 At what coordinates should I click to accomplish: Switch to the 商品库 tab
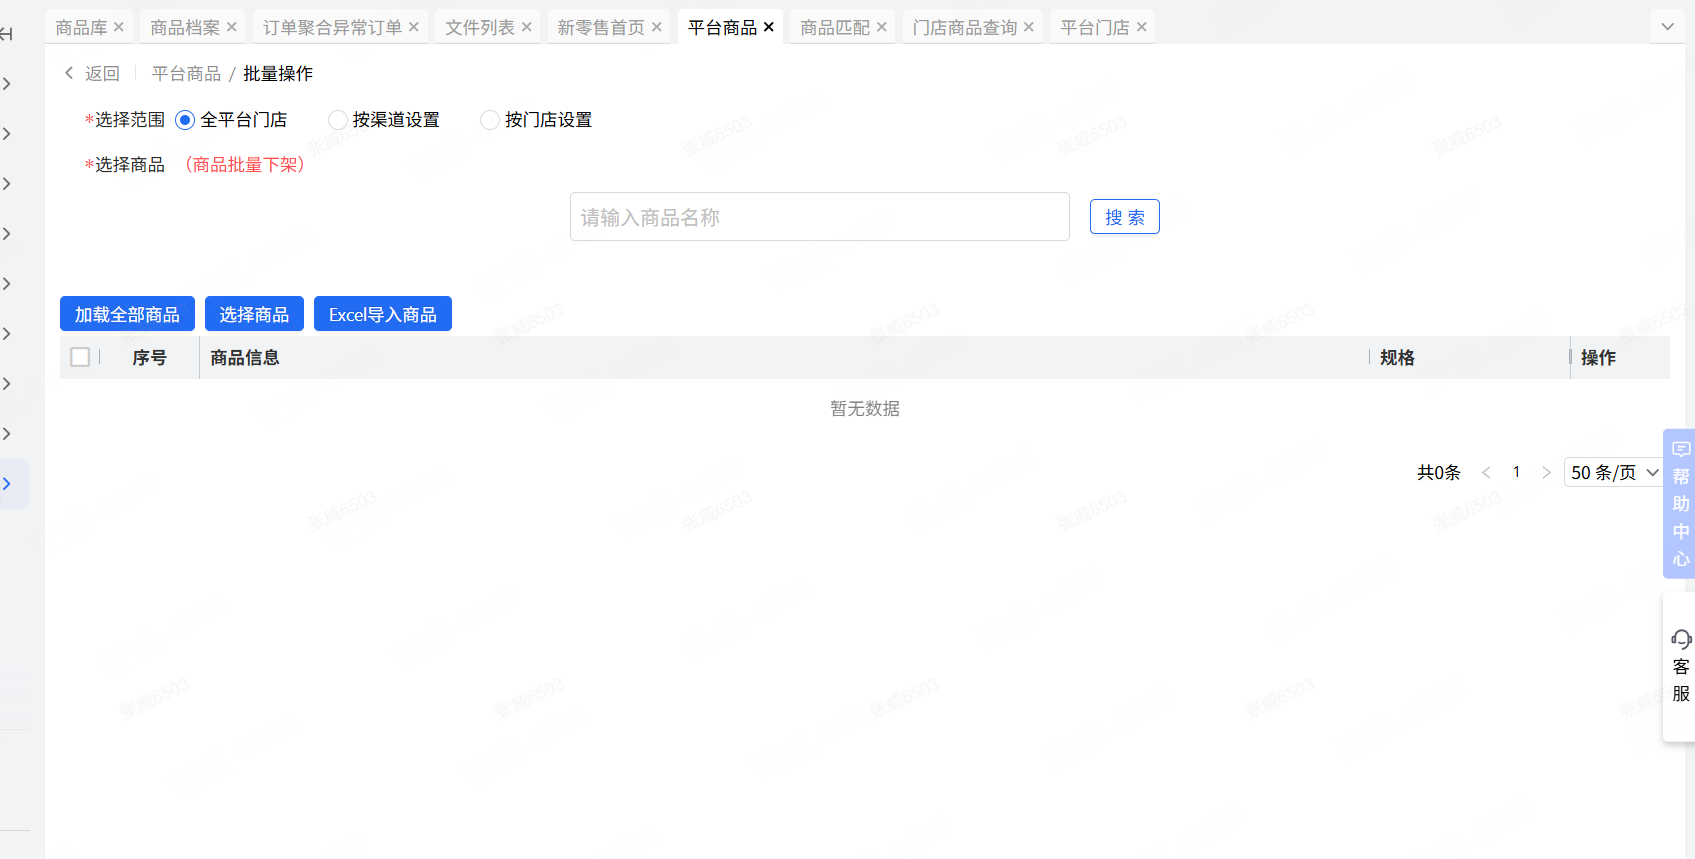pyautogui.click(x=81, y=27)
